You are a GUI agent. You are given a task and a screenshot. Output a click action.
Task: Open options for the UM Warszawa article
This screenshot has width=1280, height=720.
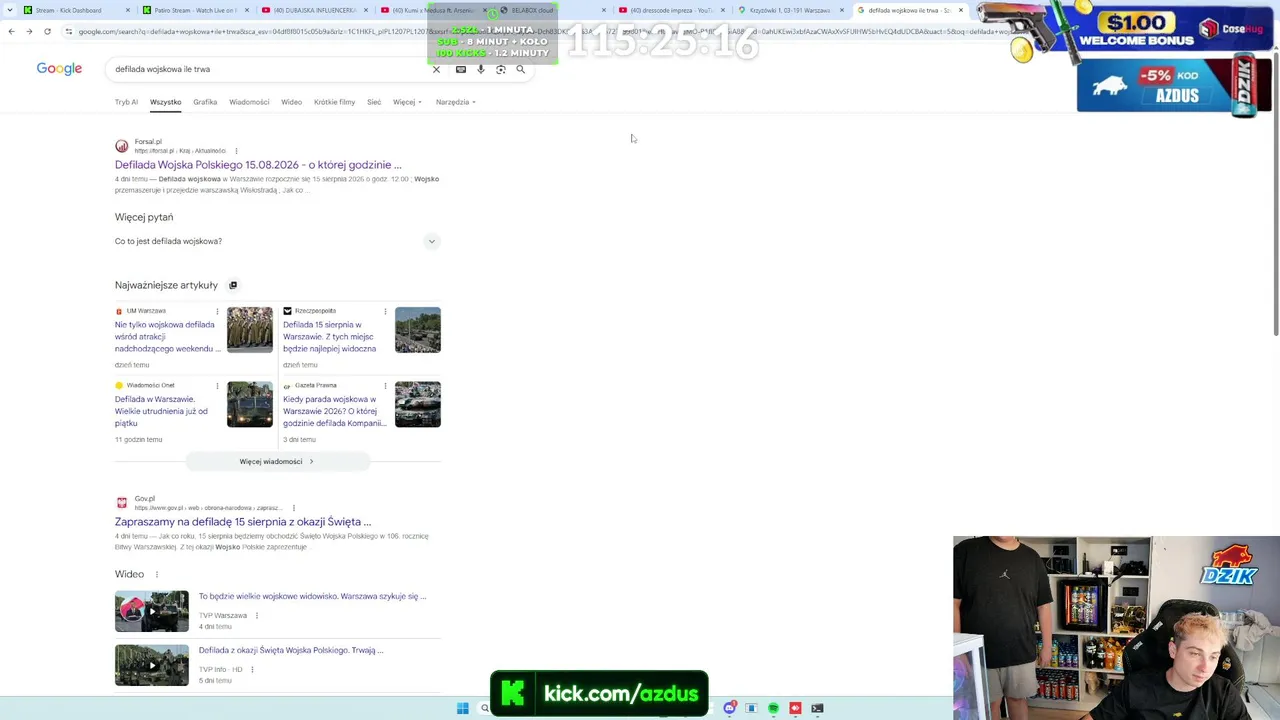click(217, 311)
